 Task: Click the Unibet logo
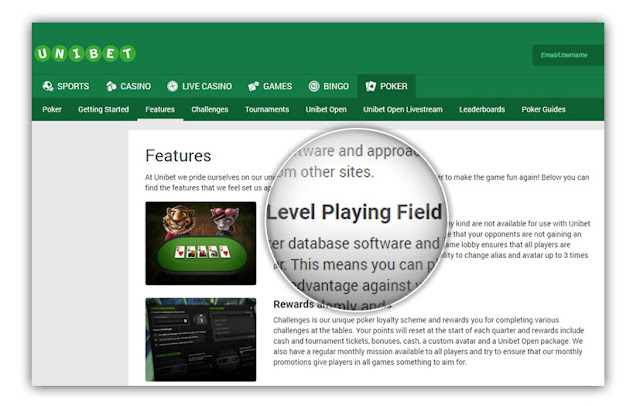point(86,53)
